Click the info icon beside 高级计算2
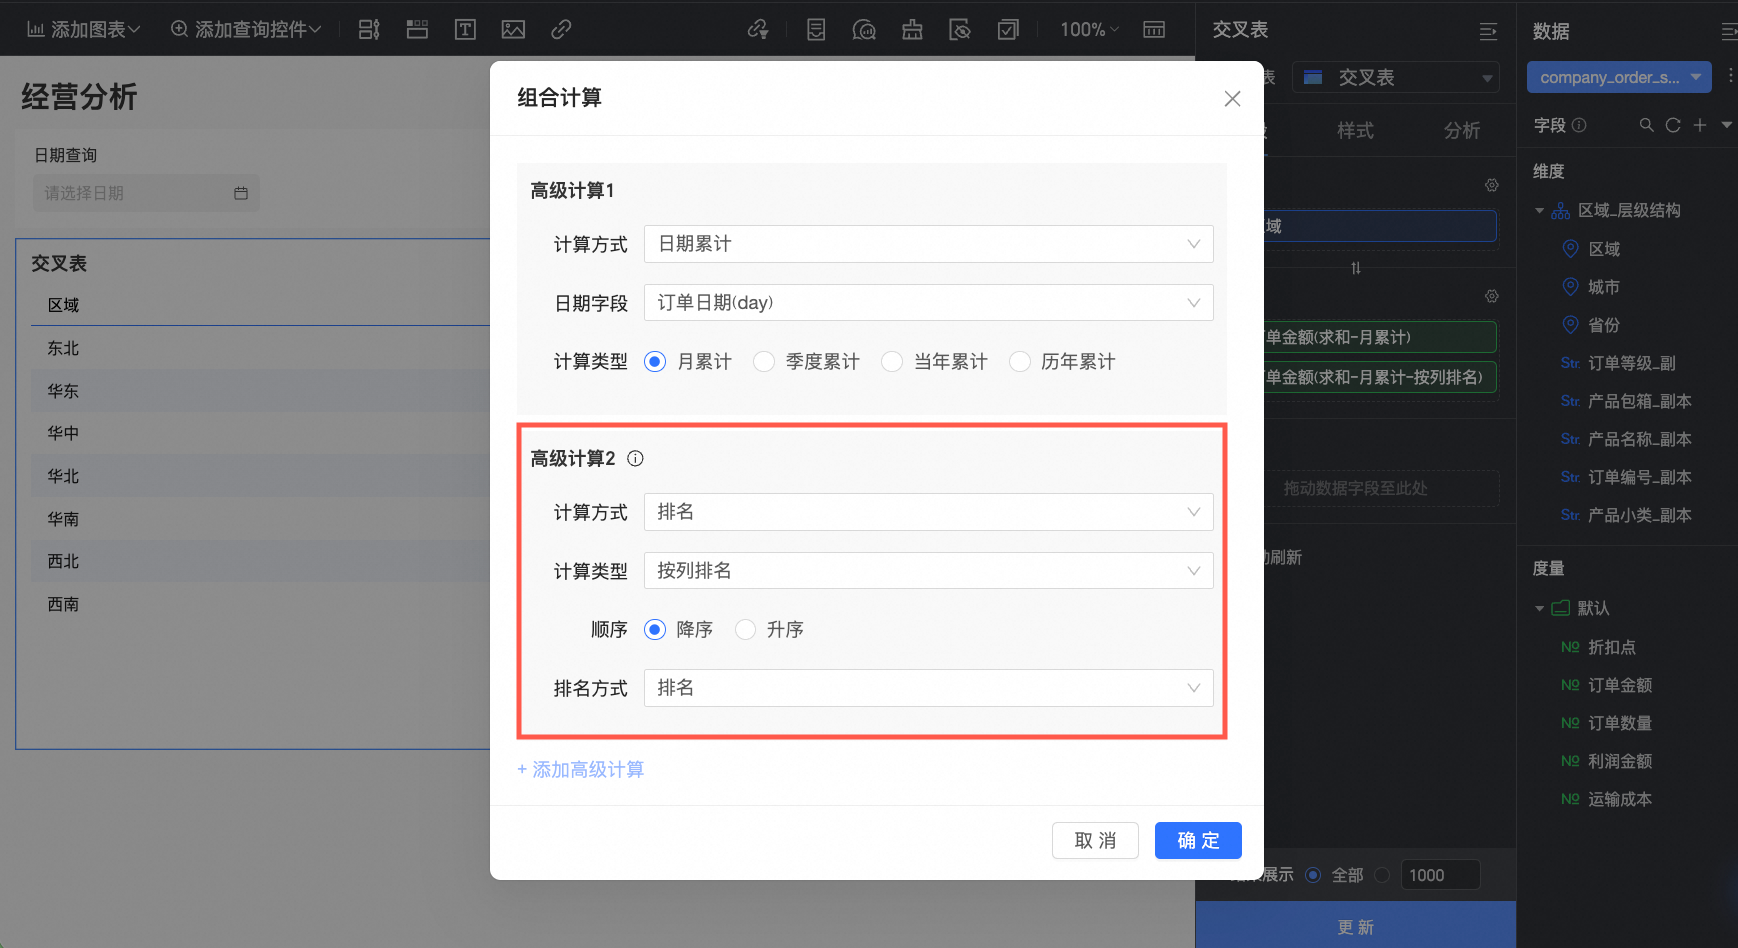1738x948 pixels. [x=635, y=459]
